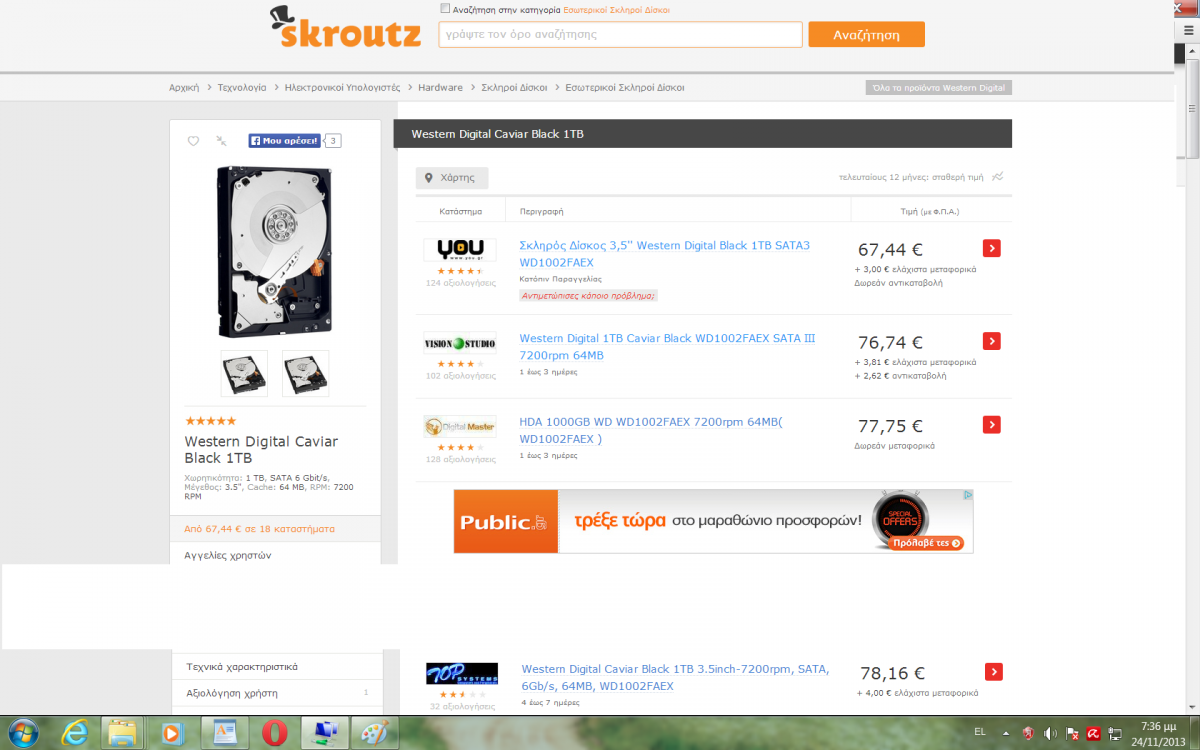Click the volume speaker tray icon

point(1050,733)
